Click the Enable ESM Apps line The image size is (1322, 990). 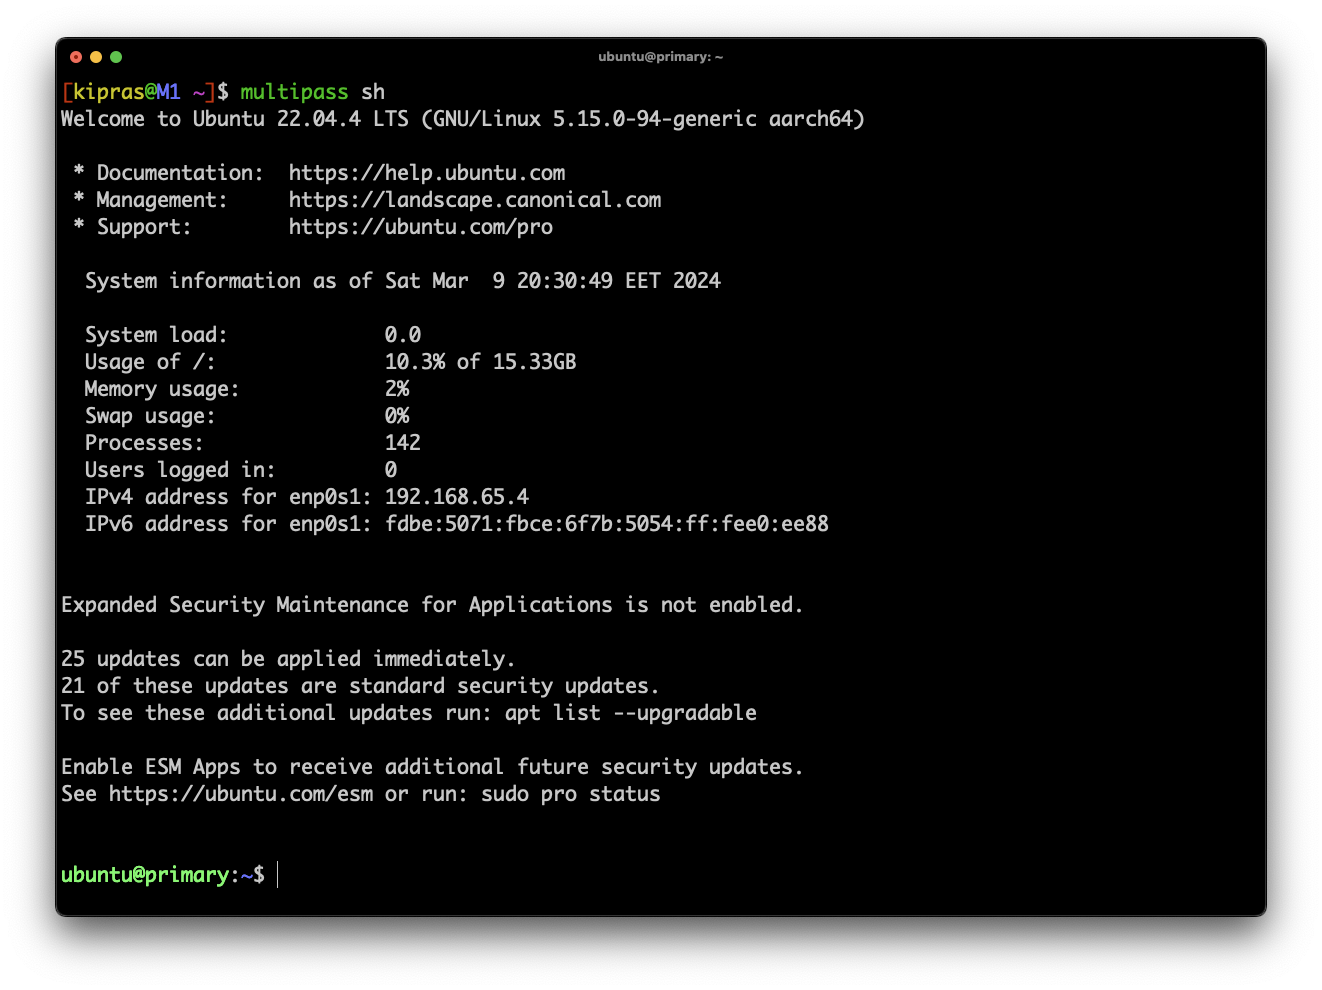point(432,767)
